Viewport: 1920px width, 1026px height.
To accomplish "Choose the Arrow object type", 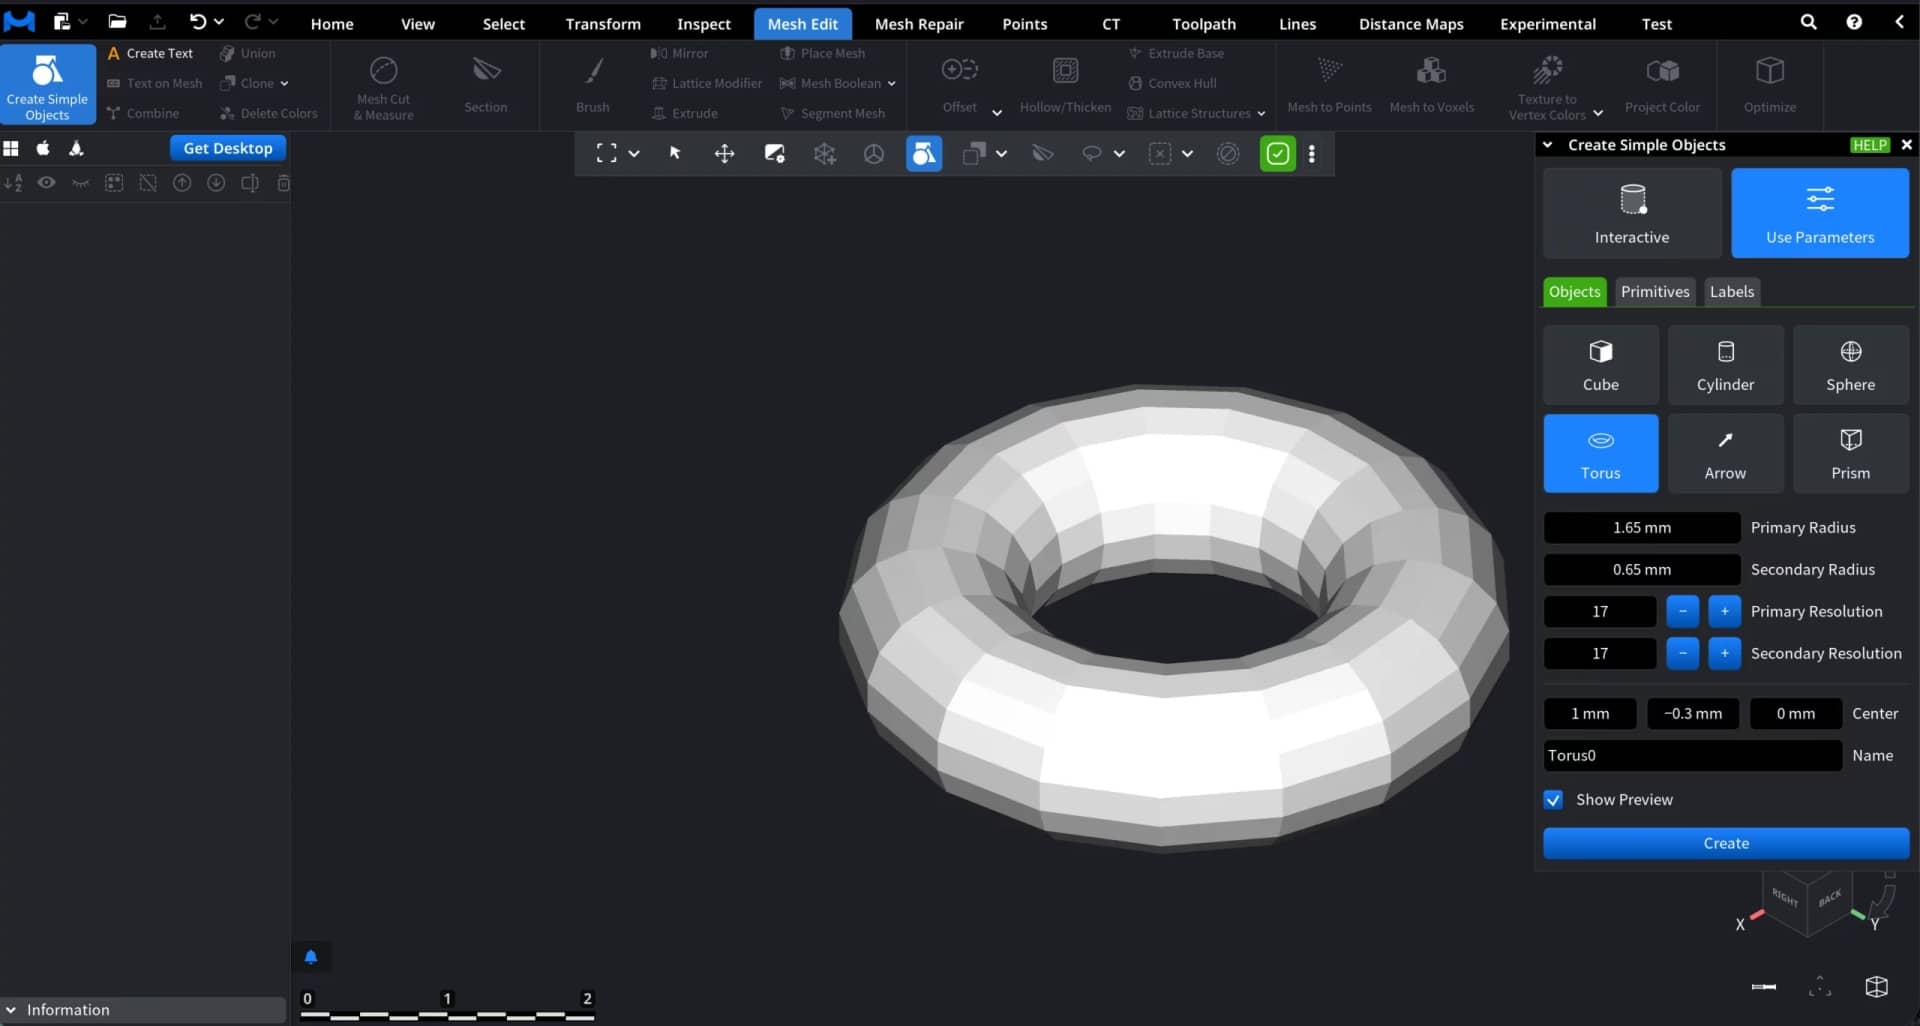I will coord(1725,454).
